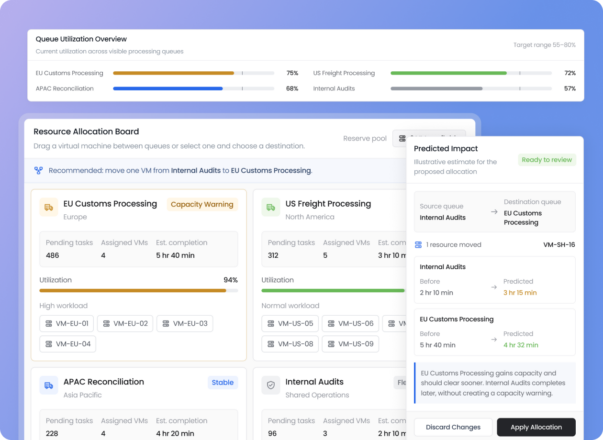Click Discard Changes button
This screenshot has height=440, width=603.
[453, 427]
